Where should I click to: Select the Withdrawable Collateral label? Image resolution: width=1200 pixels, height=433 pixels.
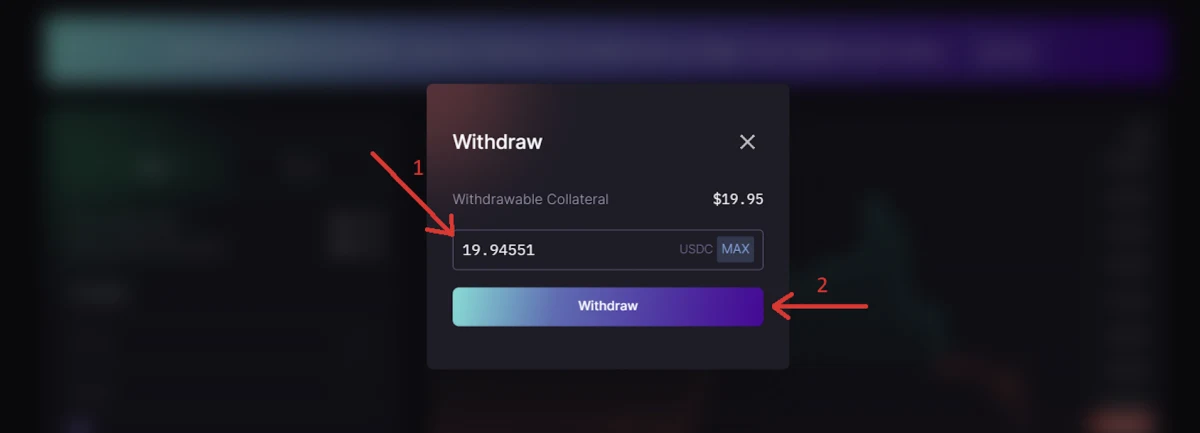(x=530, y=199)
